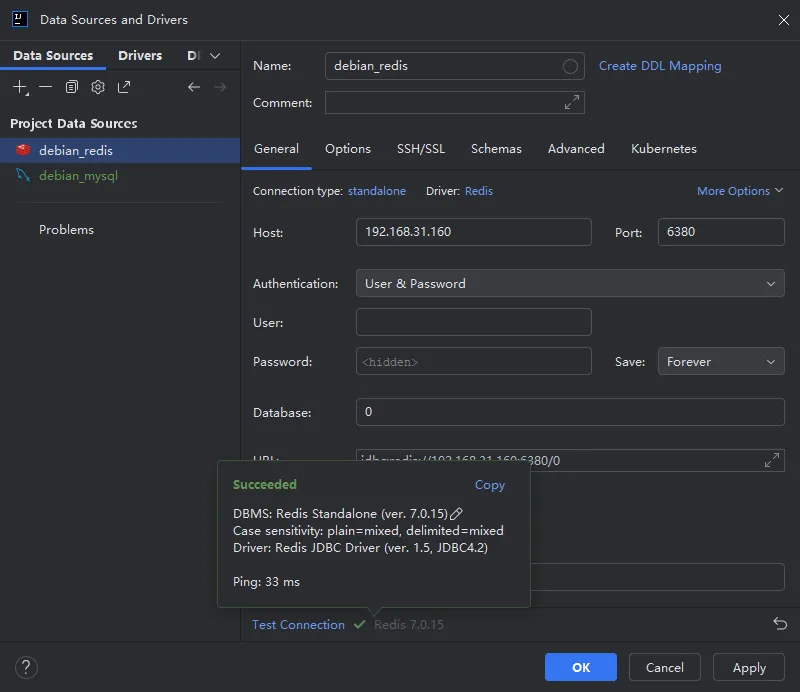Open the Save password Forever dropdown
Viewport: 800px width, 692px height.
[x=720, y=362]
